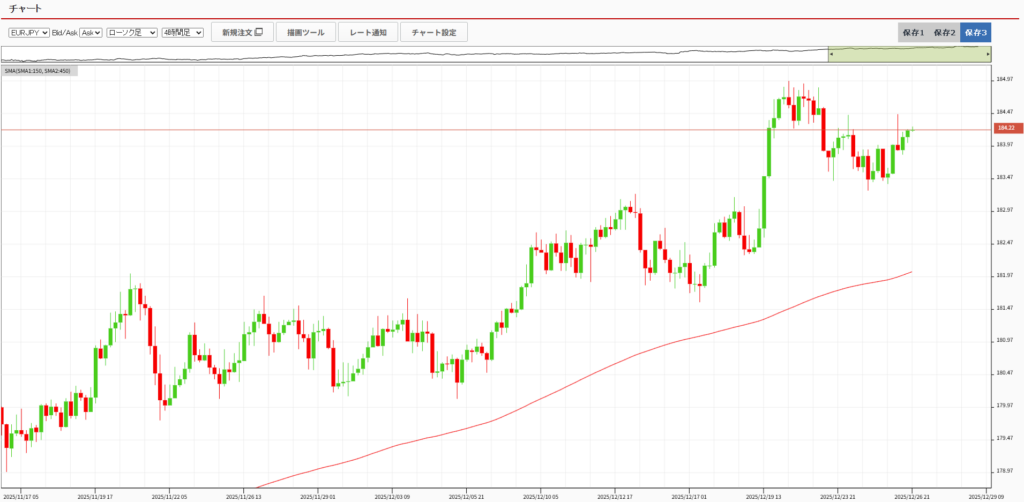Open the Ask price type dropdown
Screen dimensions: 1024x502
pos(91,32)
